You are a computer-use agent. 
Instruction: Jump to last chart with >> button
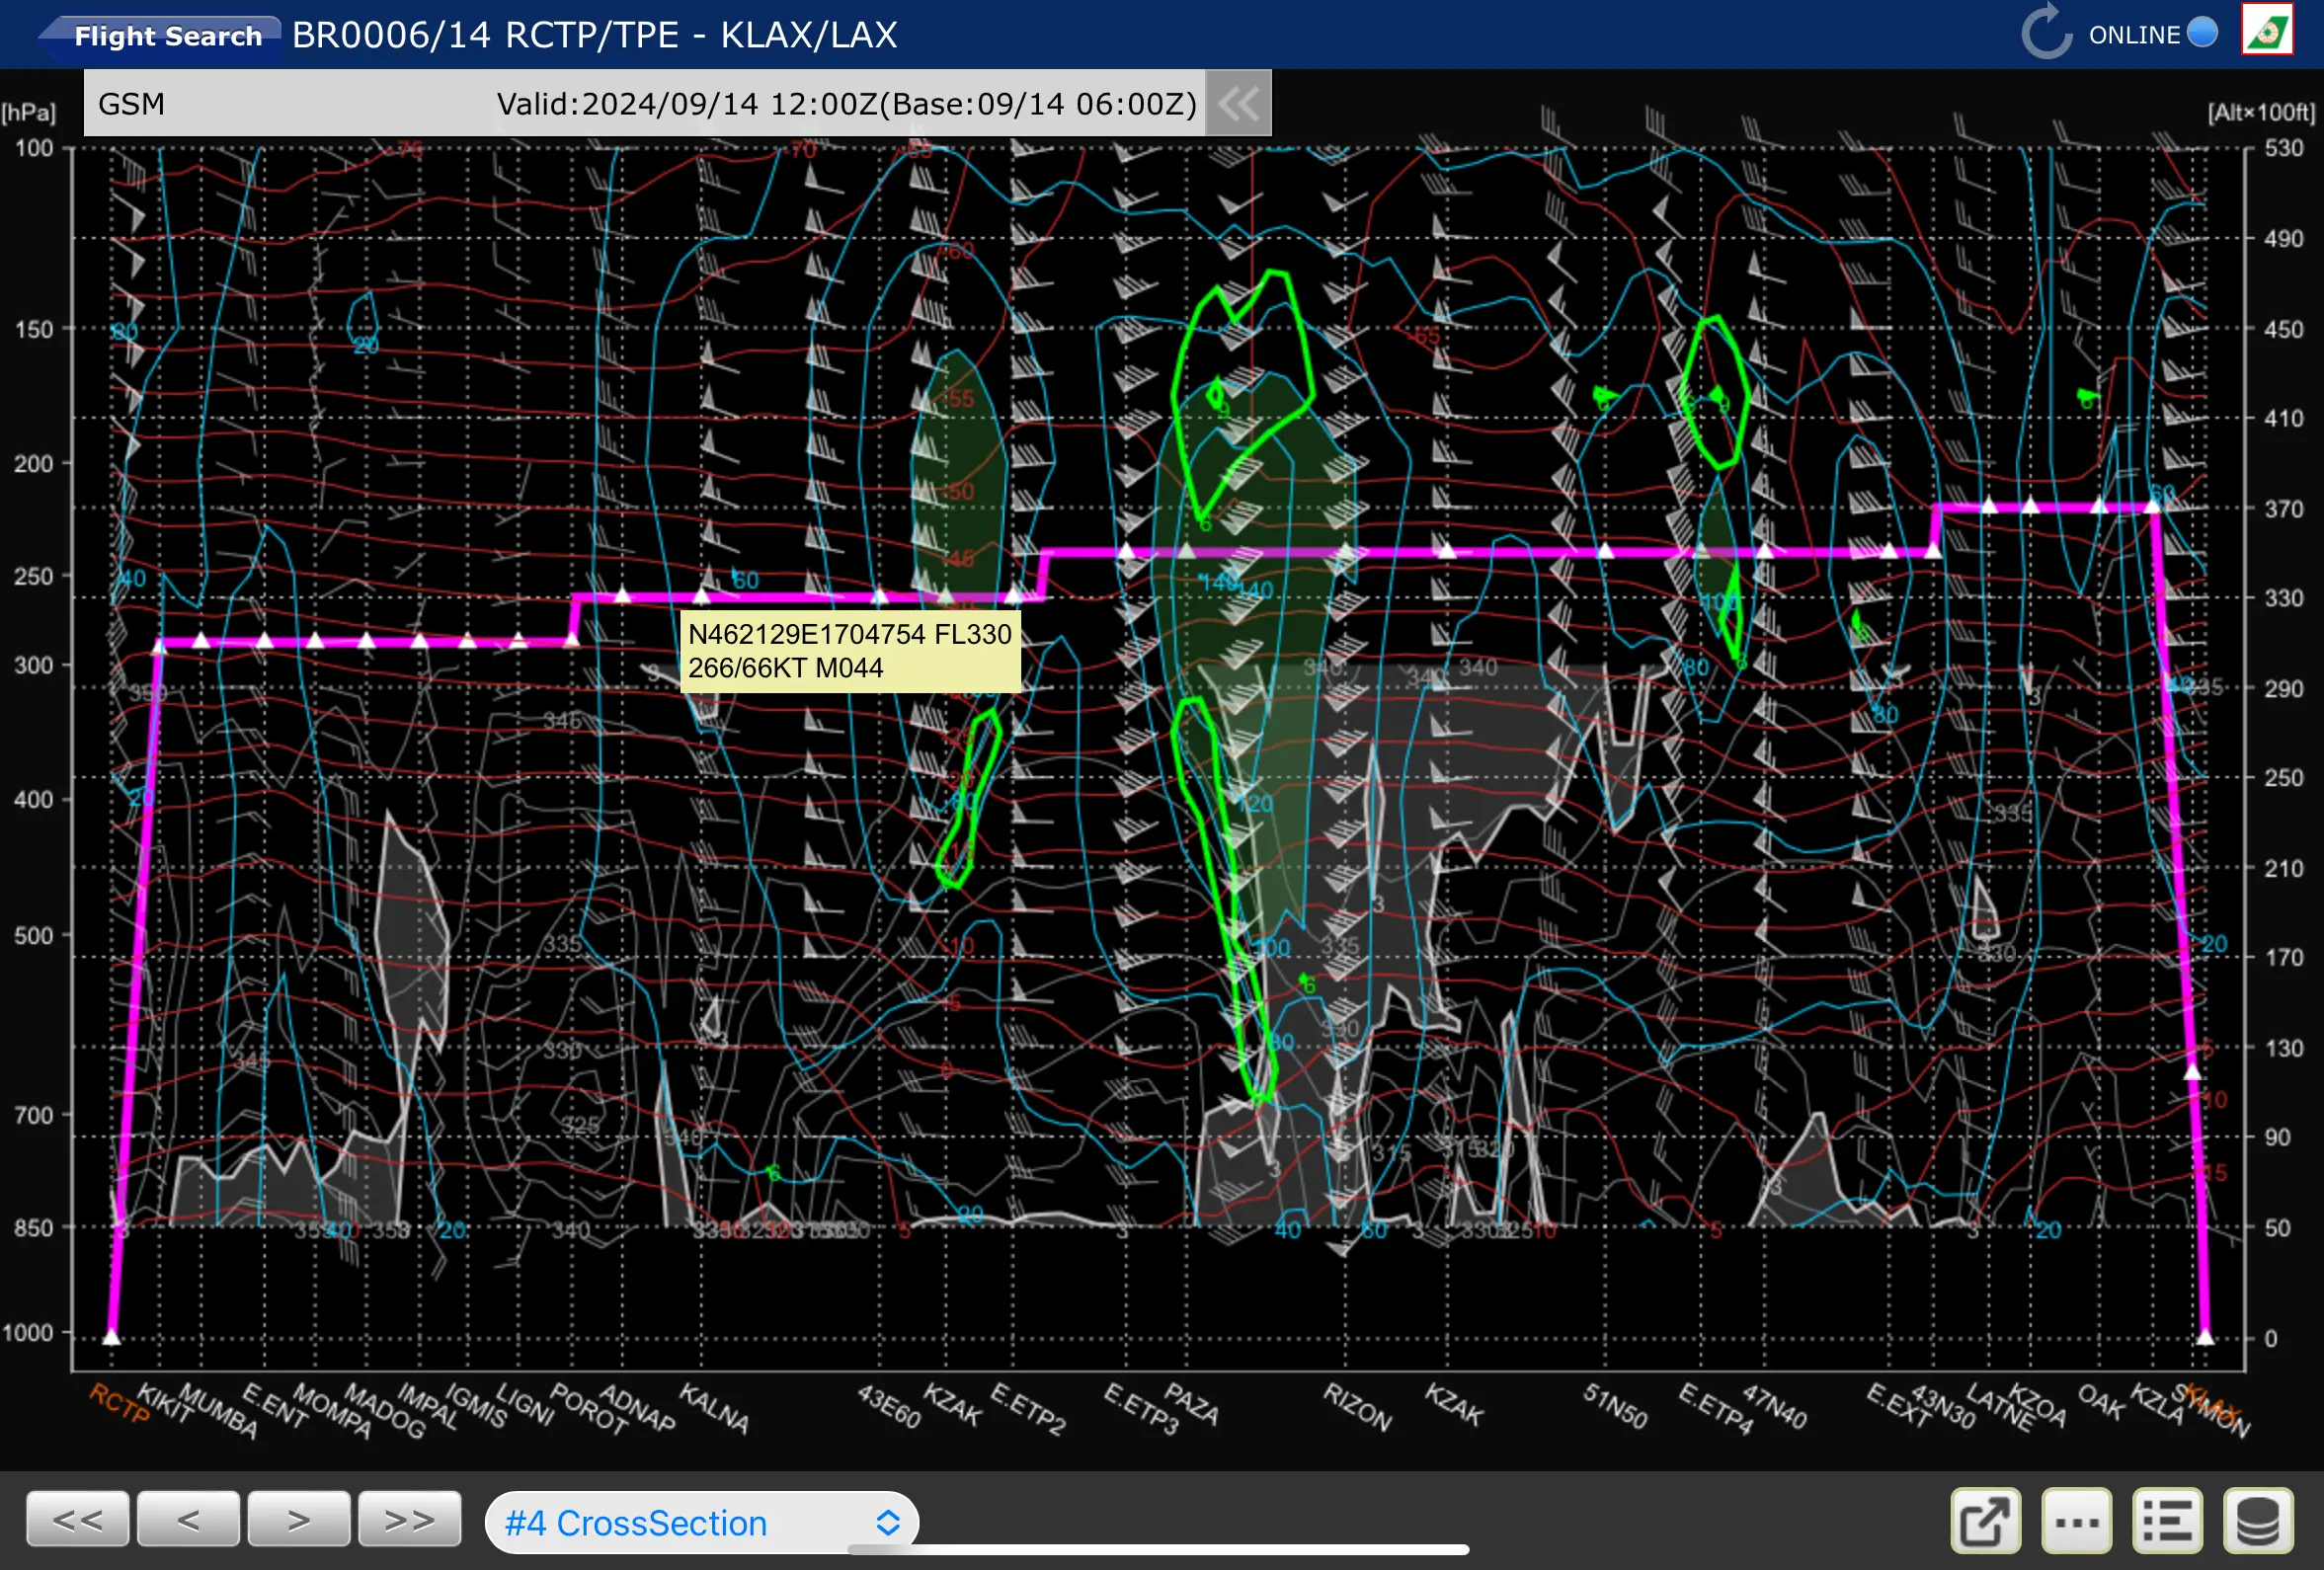click(x=409, y=1520)
